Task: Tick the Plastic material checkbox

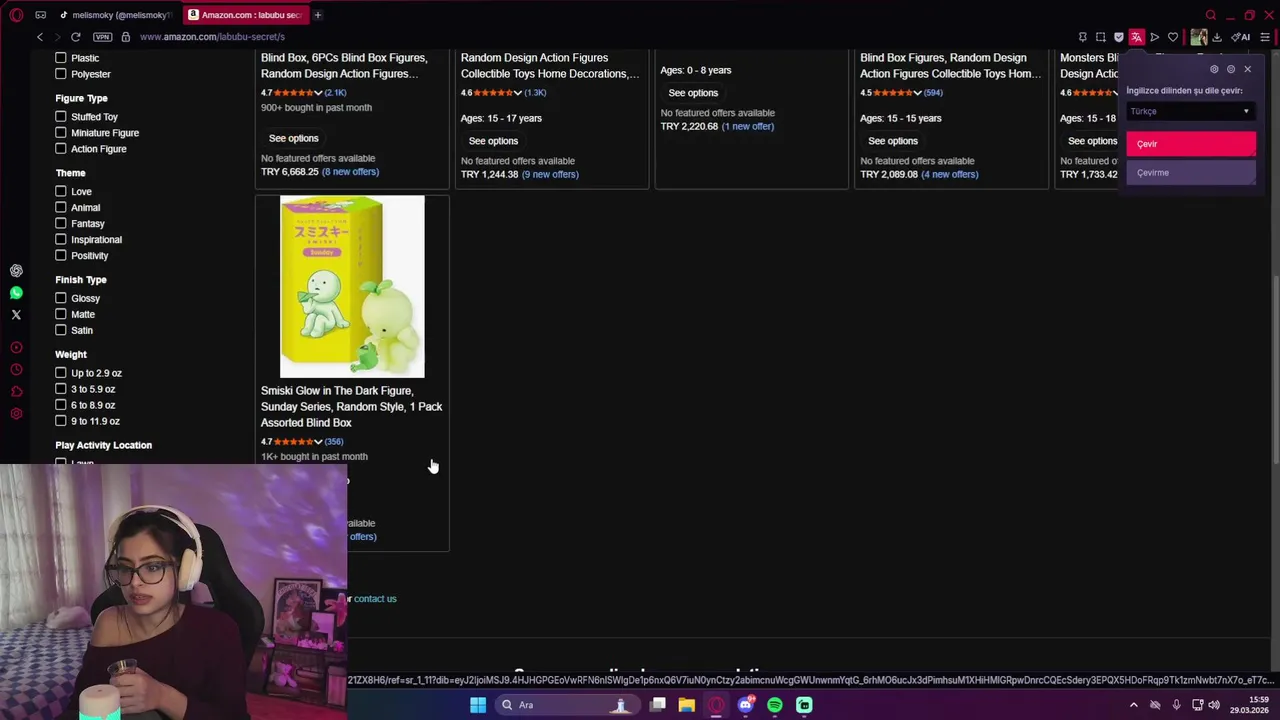Action: pos(61,58)
